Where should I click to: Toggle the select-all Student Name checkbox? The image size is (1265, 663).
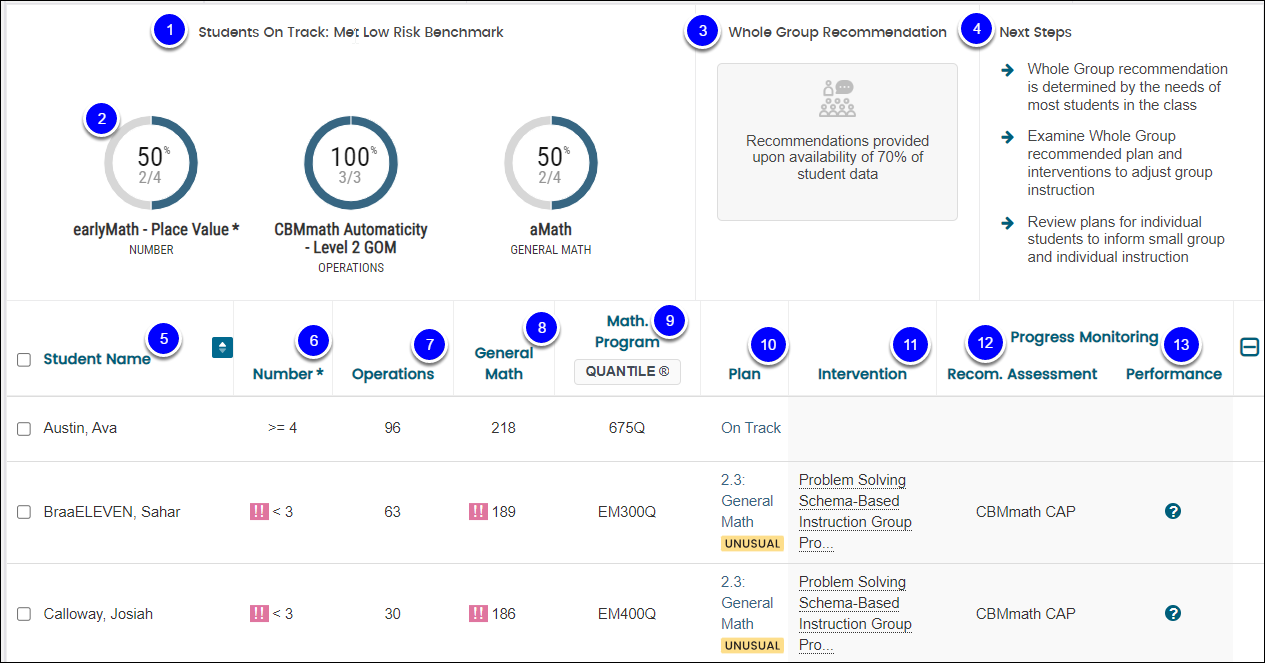24,360
